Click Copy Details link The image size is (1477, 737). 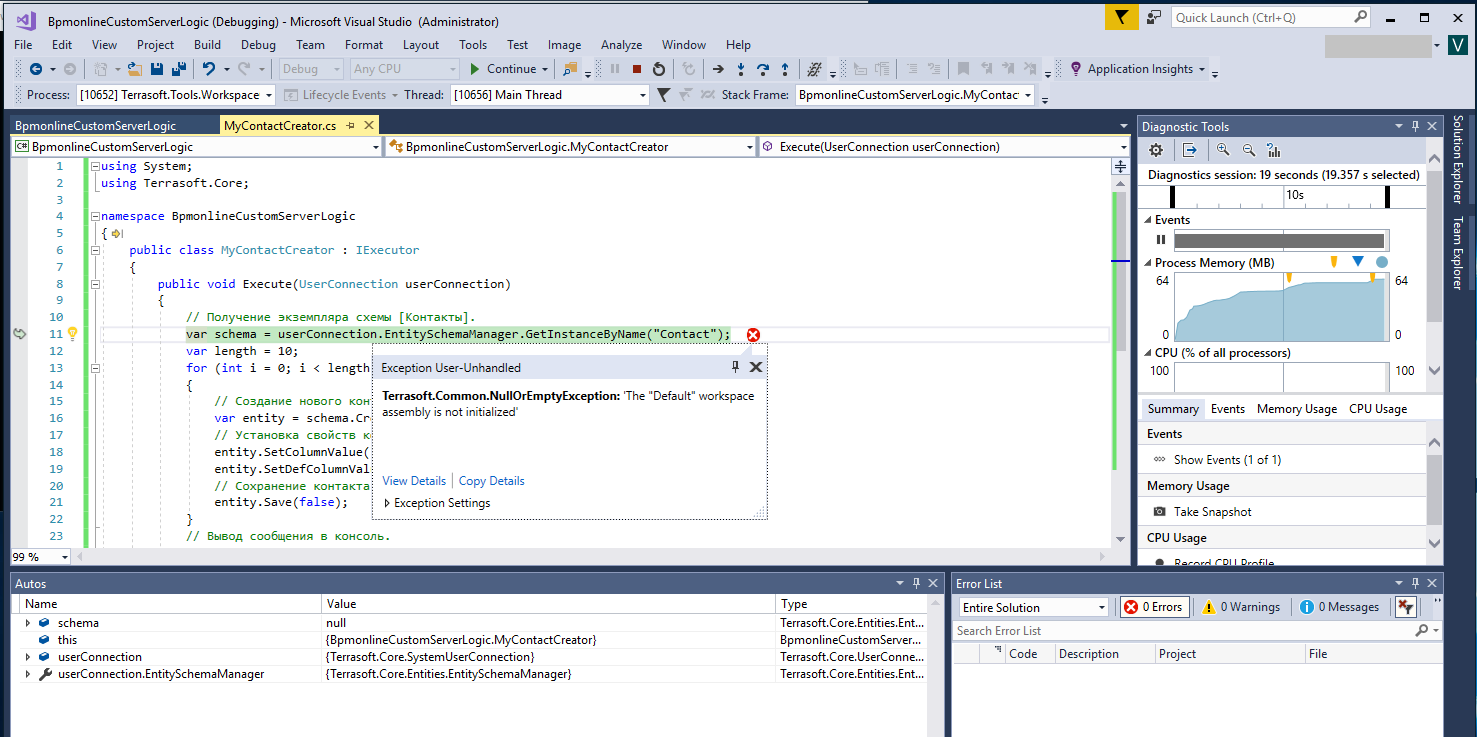click(x=491, y=481)
